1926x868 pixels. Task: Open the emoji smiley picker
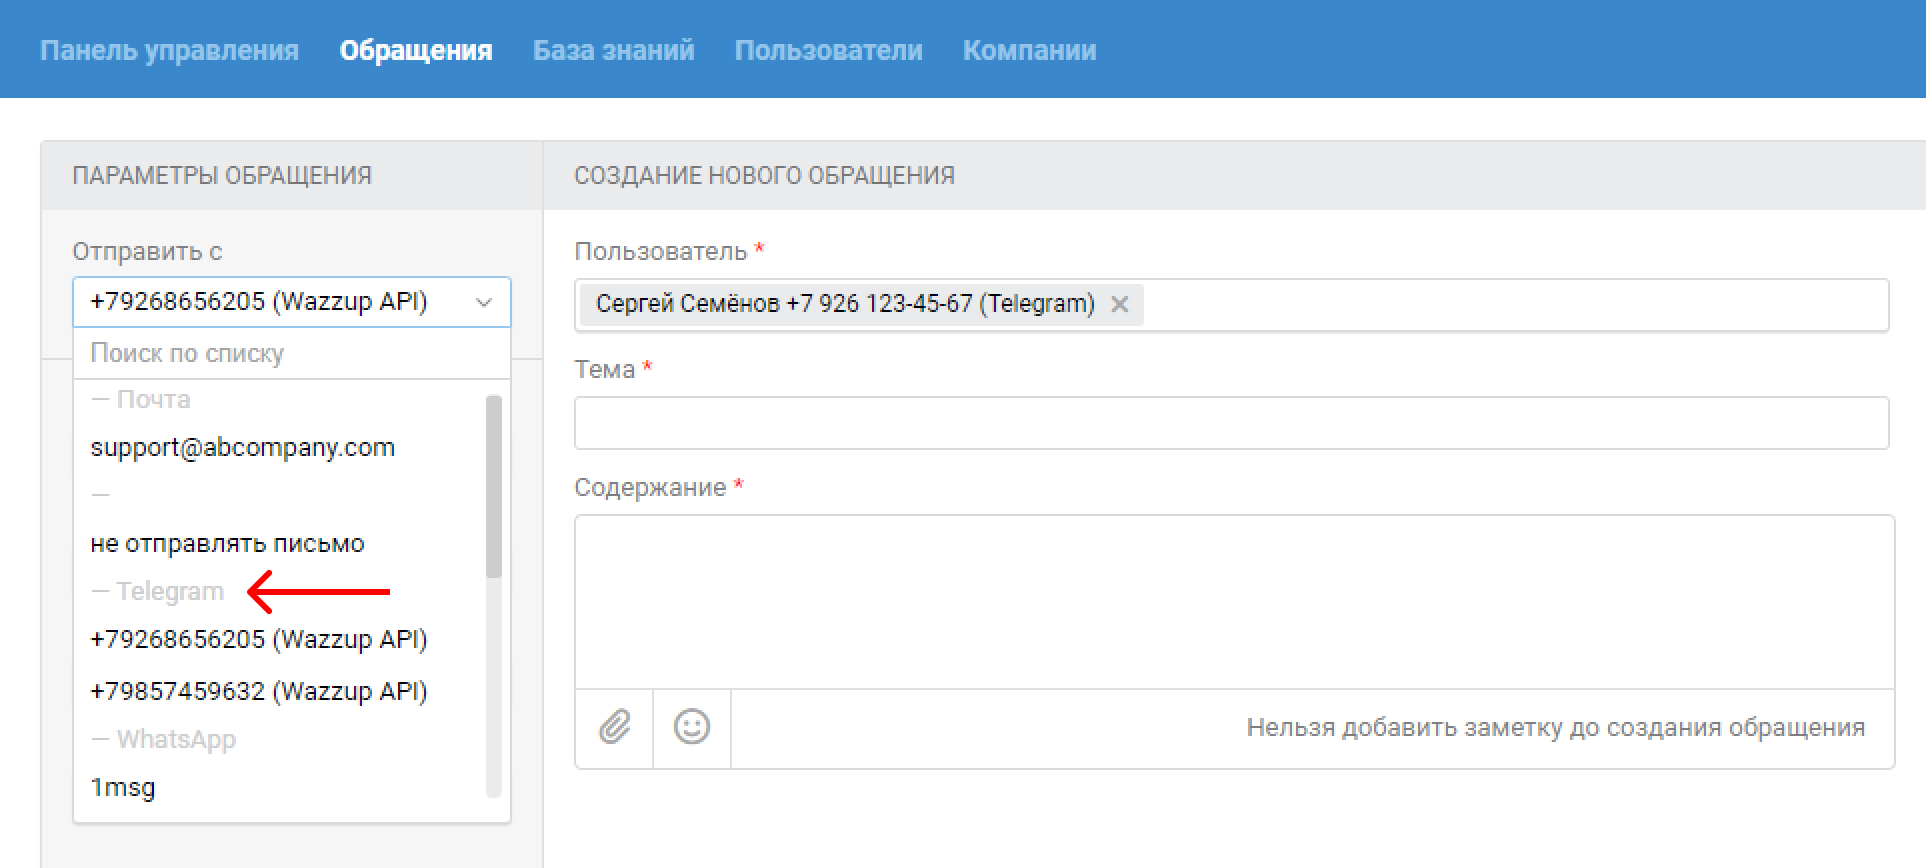pyautogui.click(x=692, y=727)
